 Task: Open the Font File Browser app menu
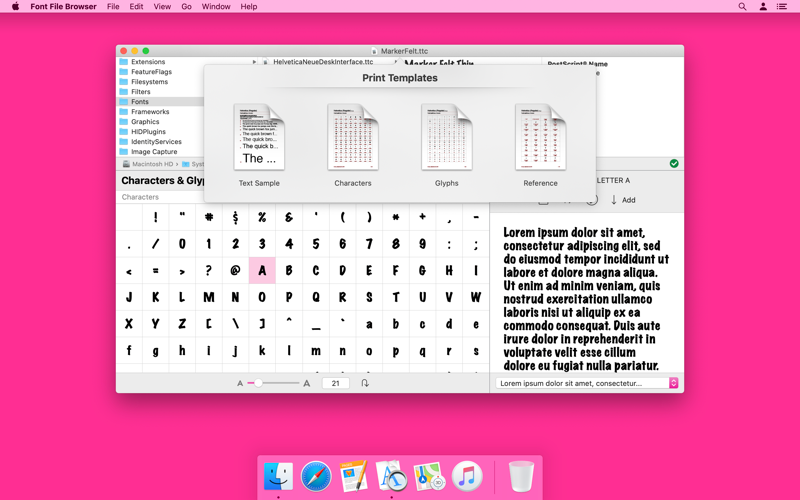pyautogui.click(x=63, y=7)
